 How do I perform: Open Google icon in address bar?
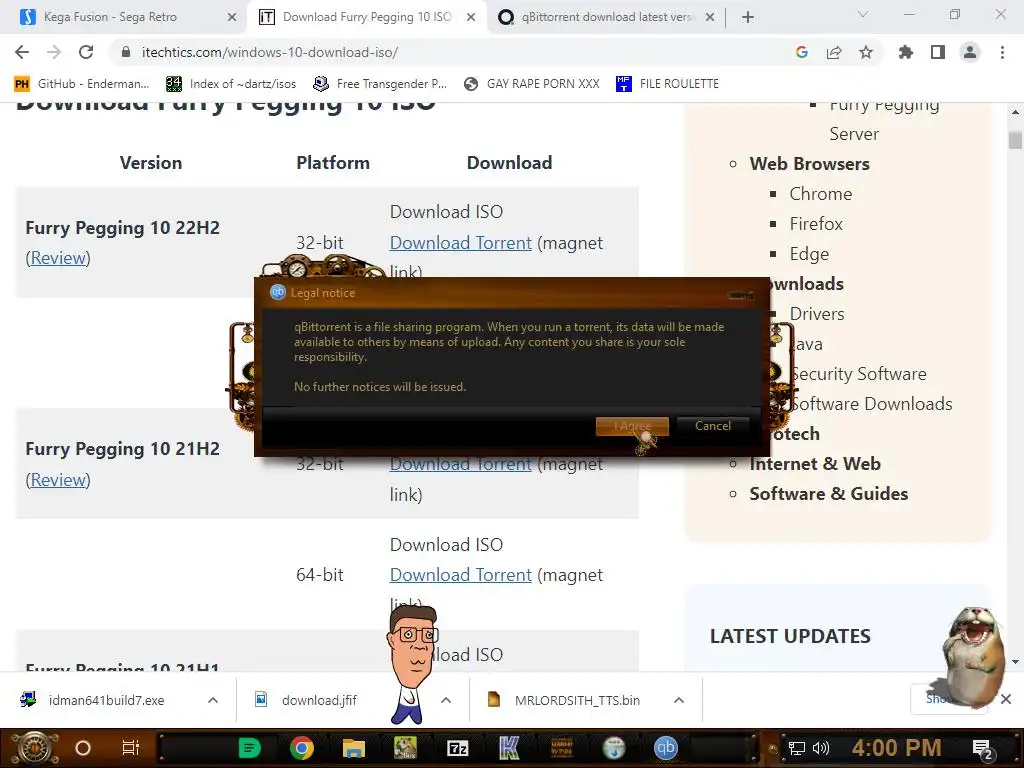tap(801, 52)
